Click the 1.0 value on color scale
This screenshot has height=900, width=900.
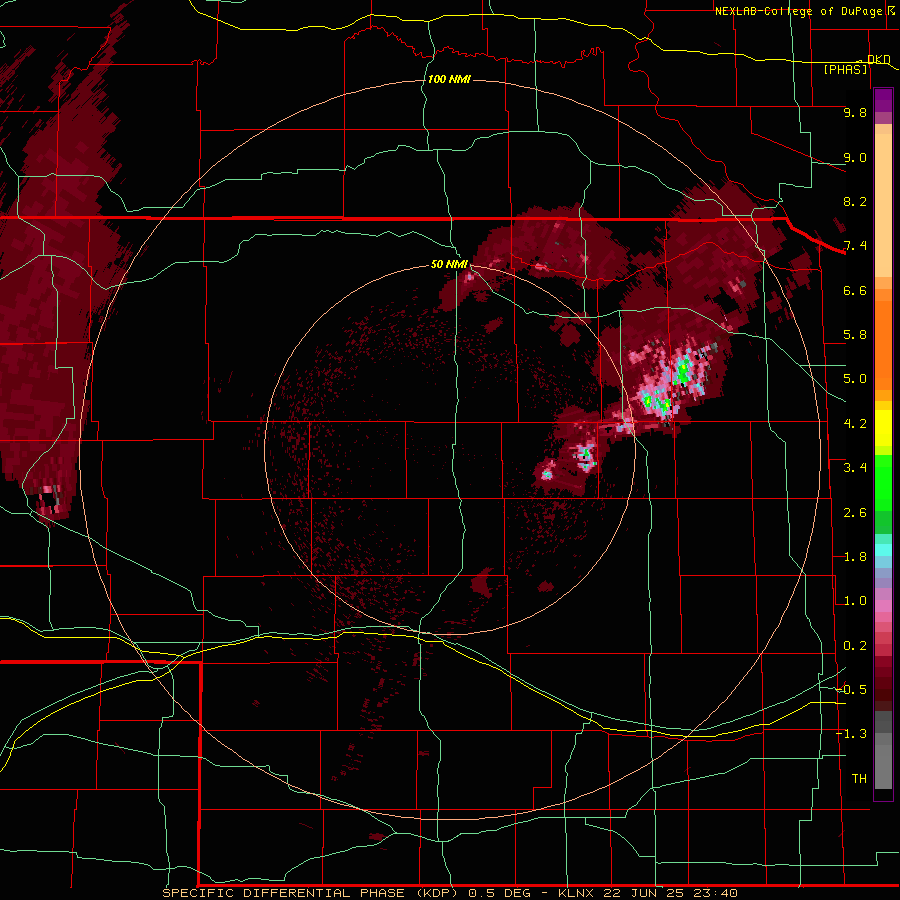tap(855, 602)
